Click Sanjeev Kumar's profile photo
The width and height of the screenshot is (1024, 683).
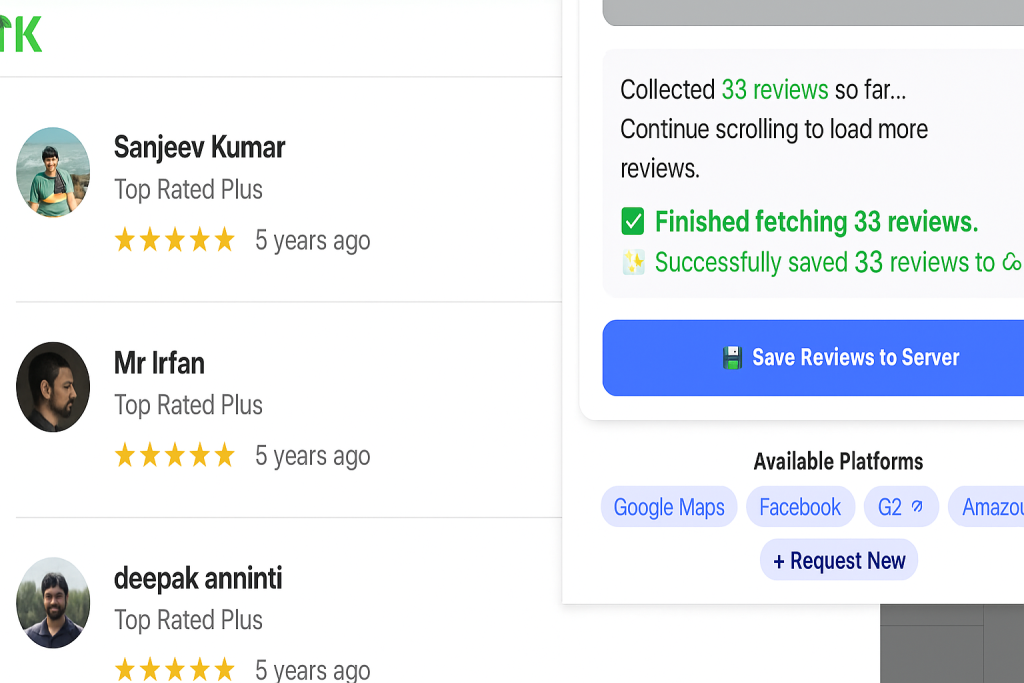pos(53,172)
